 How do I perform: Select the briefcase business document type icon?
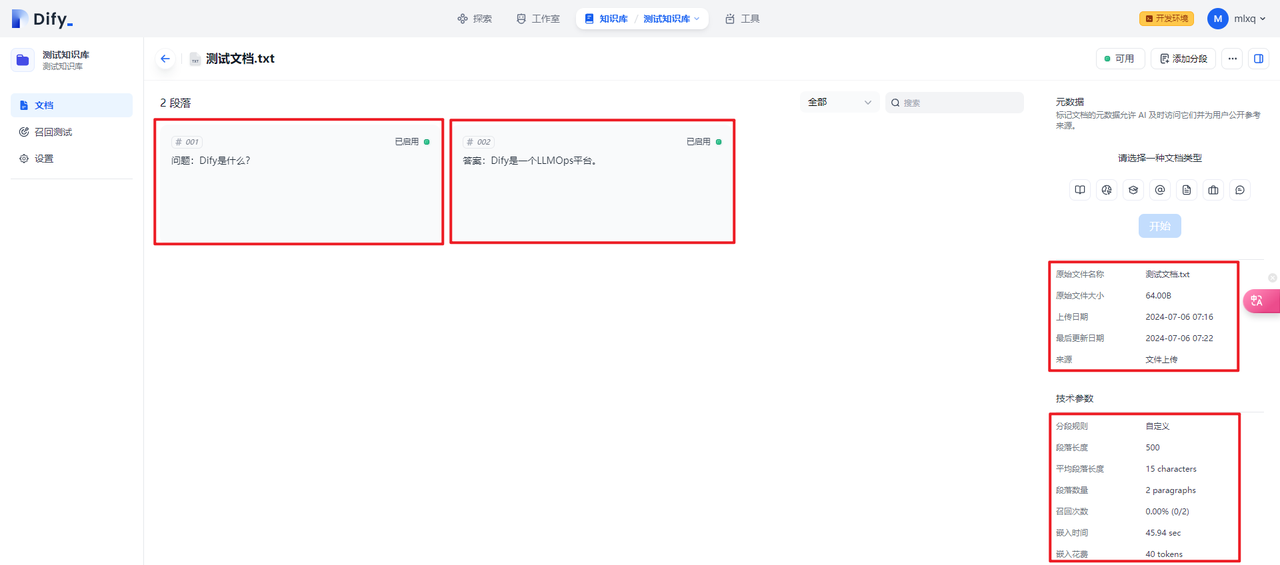point(1213,190)
